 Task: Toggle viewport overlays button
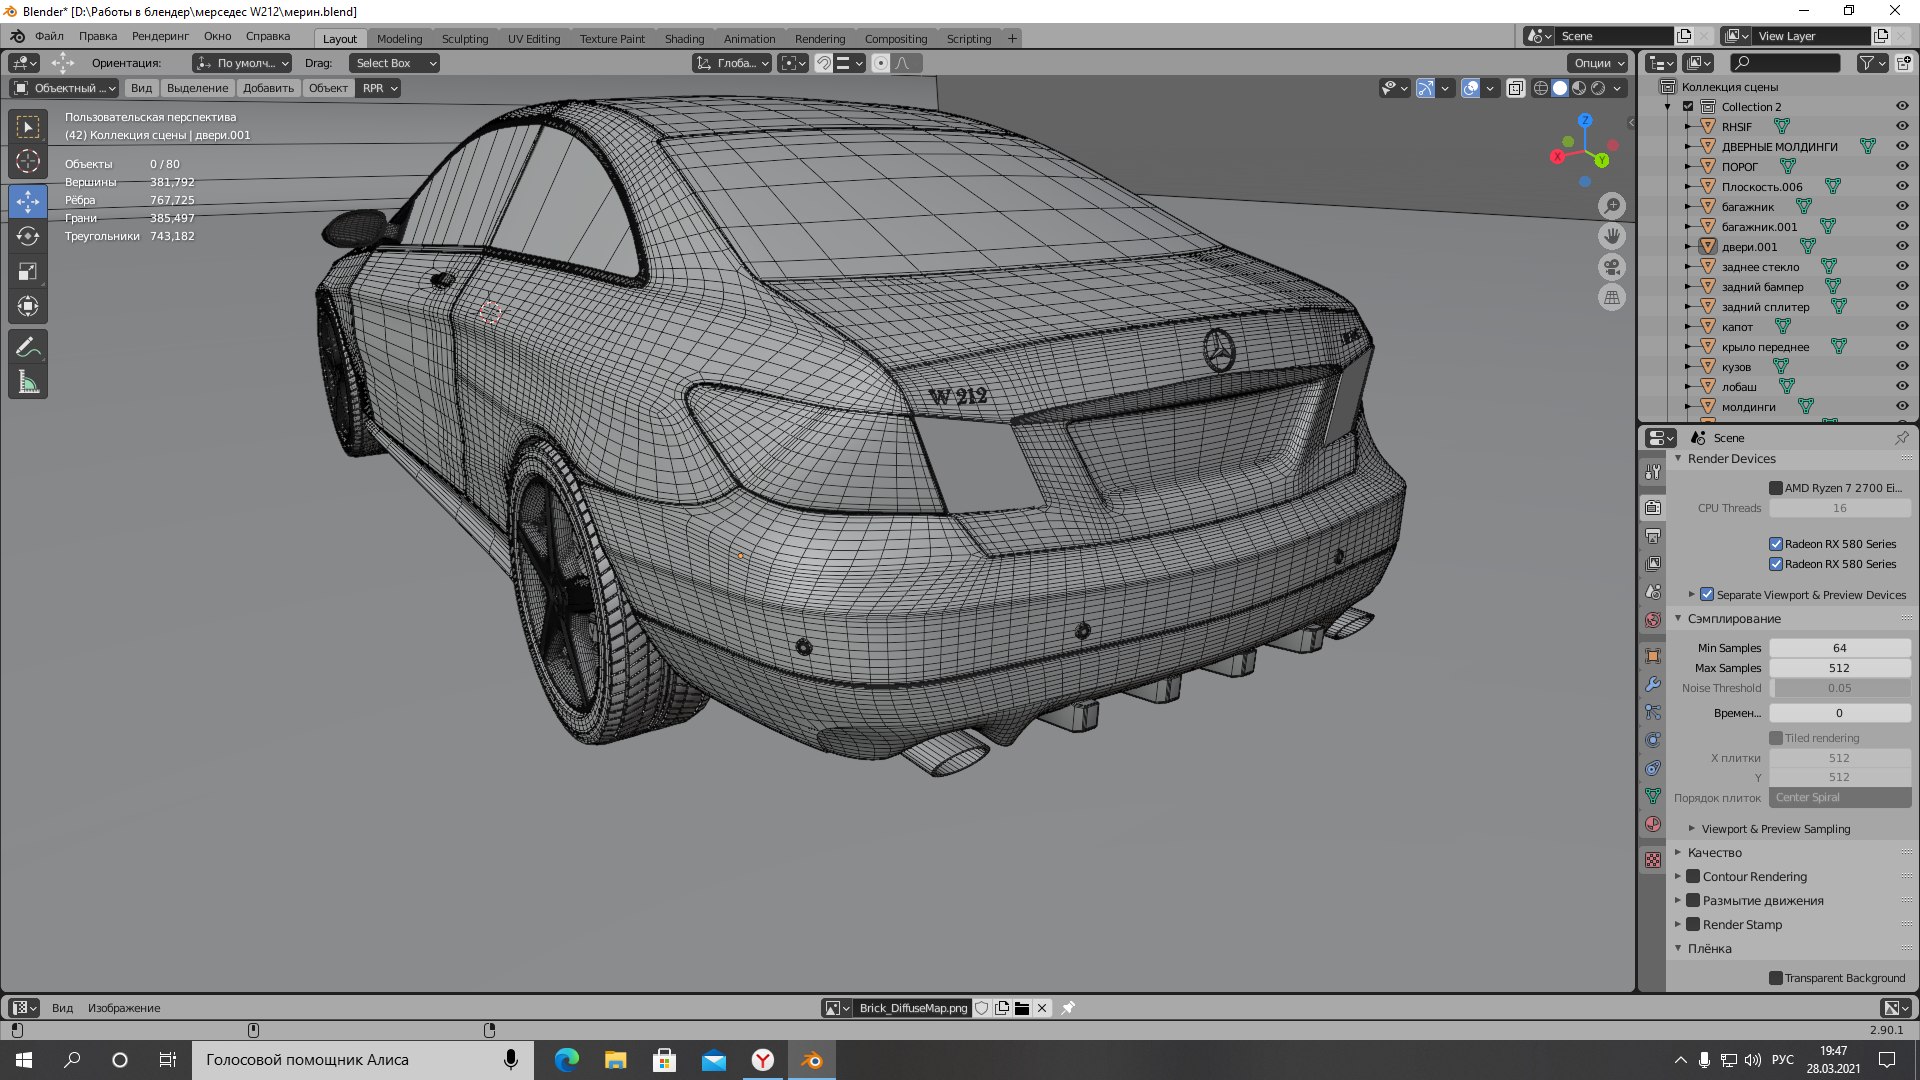1470,88
